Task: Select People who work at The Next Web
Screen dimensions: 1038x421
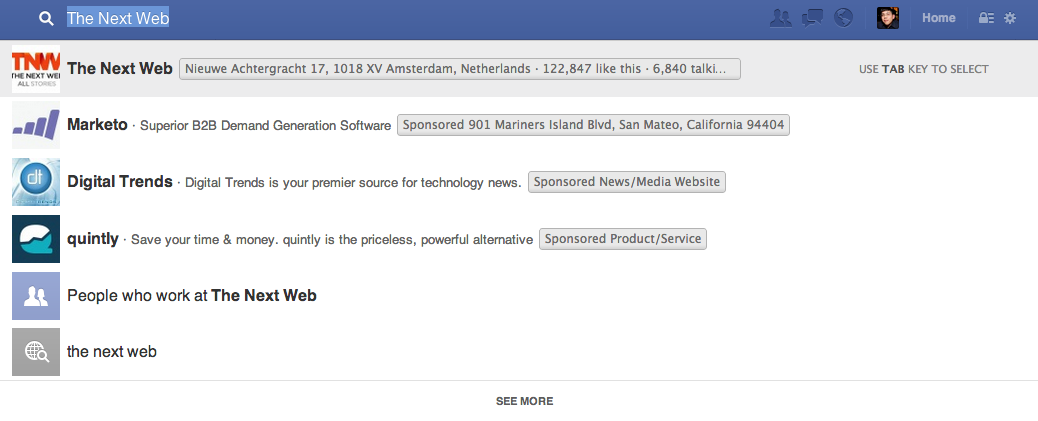Action: 519,295
